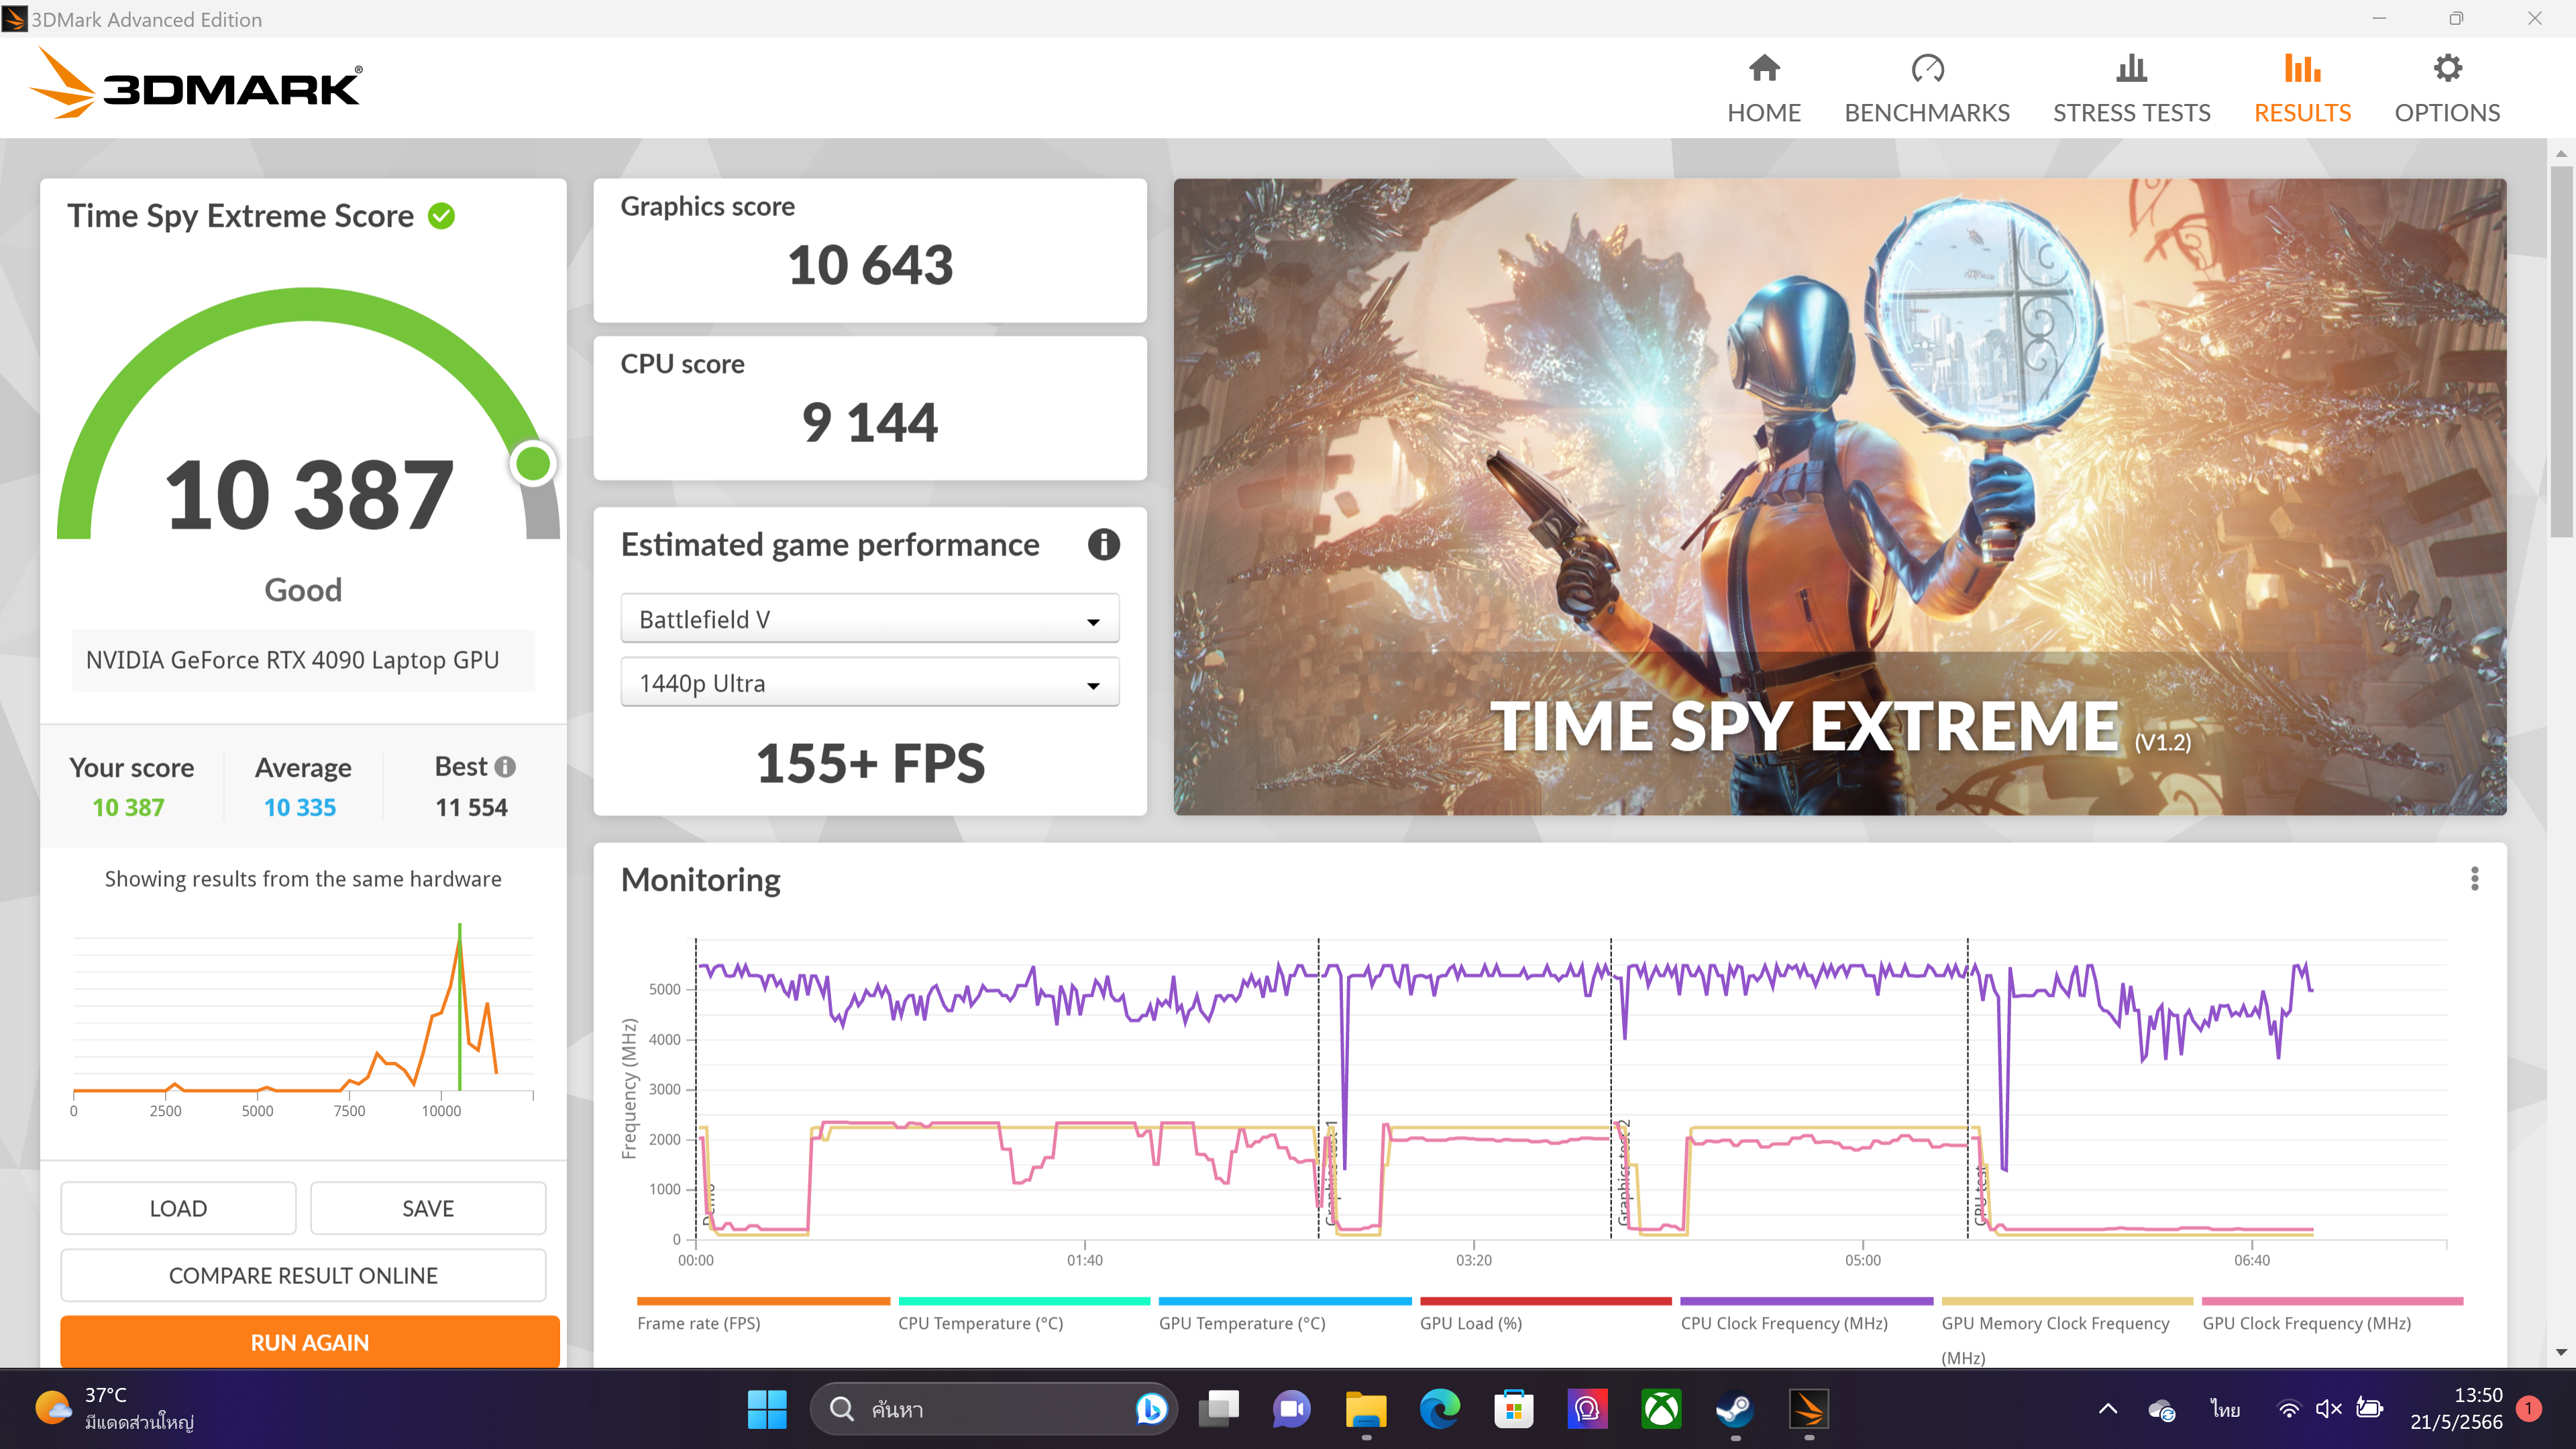Click the green score gauge indicator knob
Viewport: 2576px width, 1449px height.
pyautogui.click(x=533, y=463)
